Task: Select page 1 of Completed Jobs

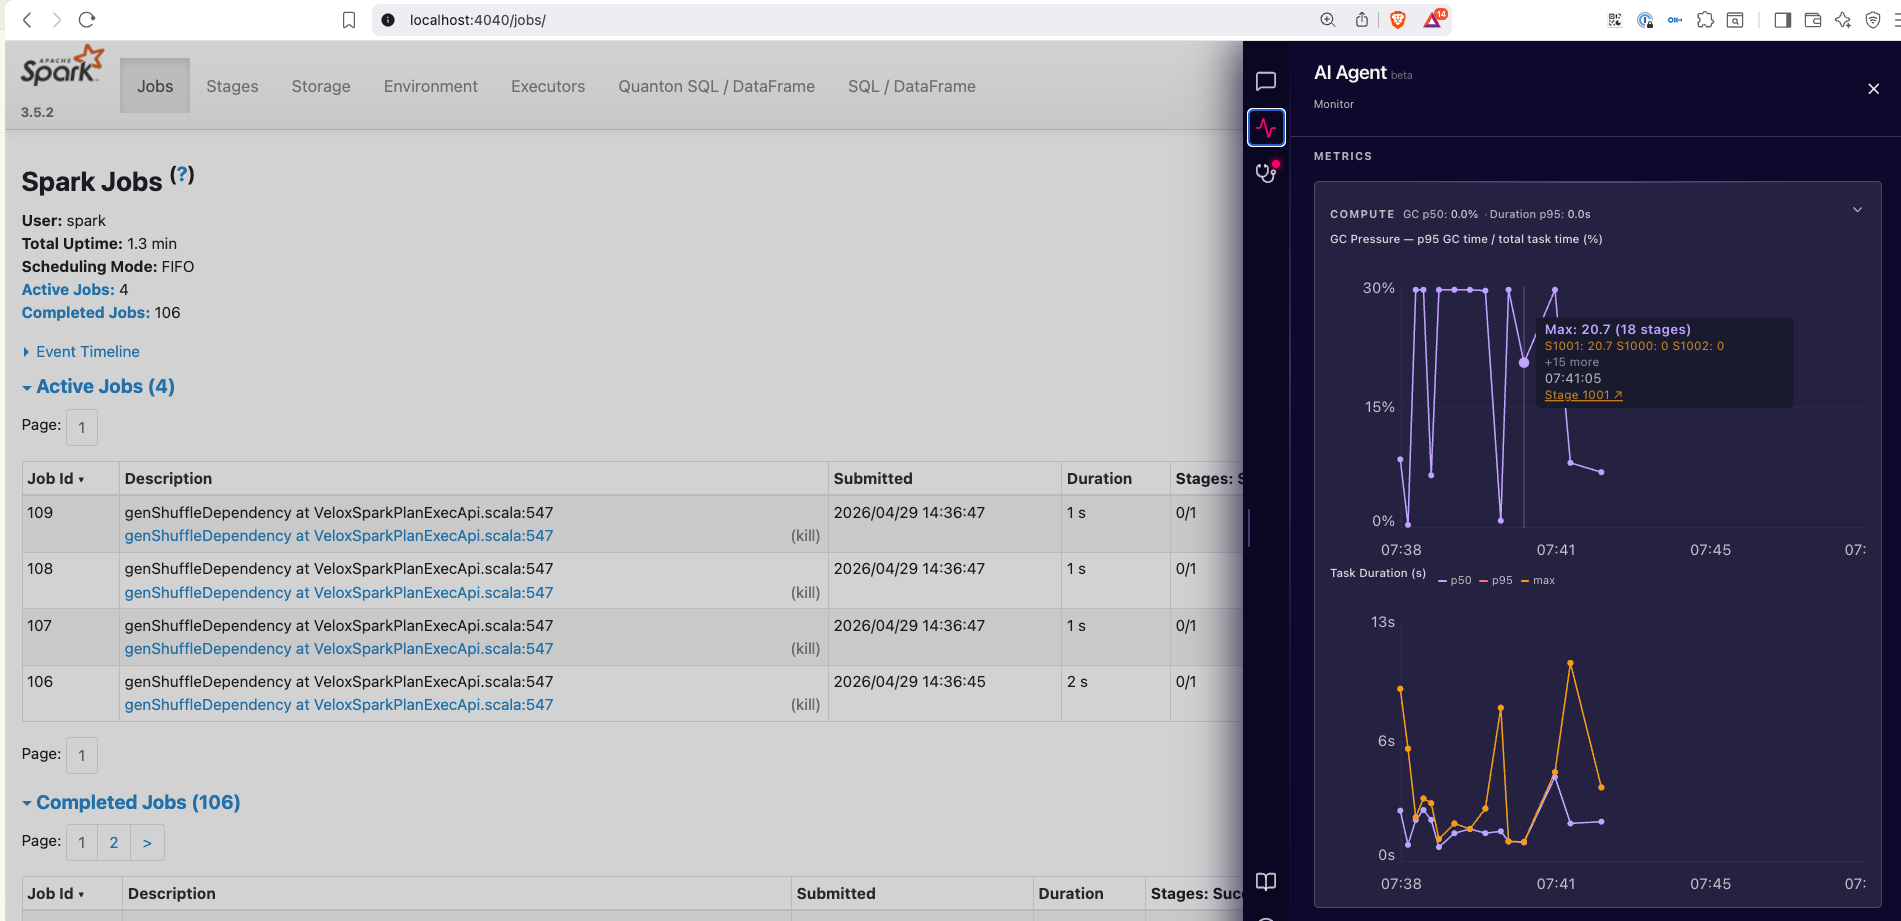Action: point(82,843)
